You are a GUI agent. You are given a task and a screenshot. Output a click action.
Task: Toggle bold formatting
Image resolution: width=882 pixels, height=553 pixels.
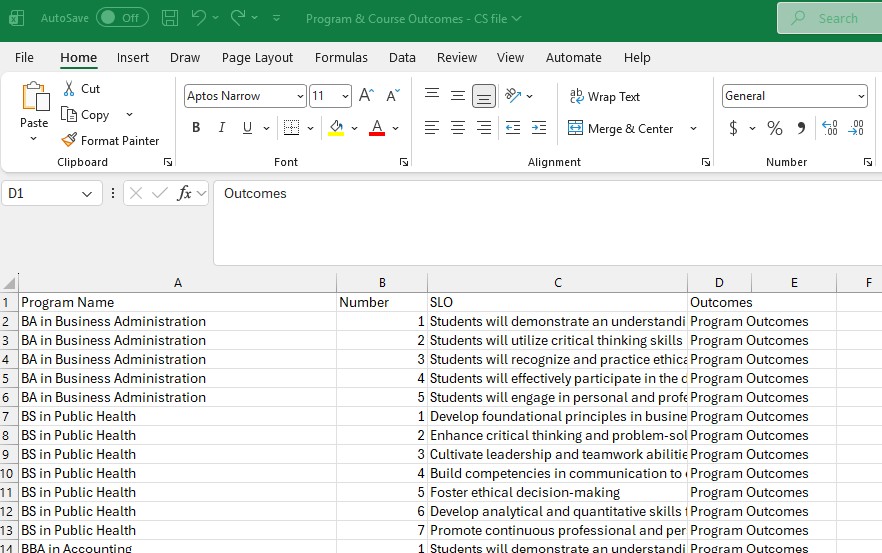(196, 128)
